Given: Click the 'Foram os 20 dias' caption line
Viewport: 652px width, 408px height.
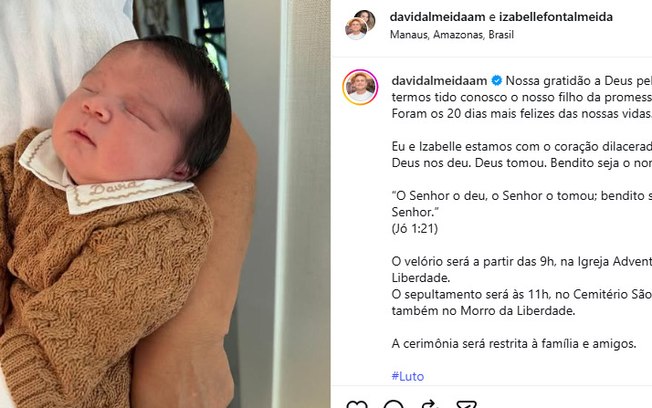Looking at the screenshot, I should click(521, 114).
